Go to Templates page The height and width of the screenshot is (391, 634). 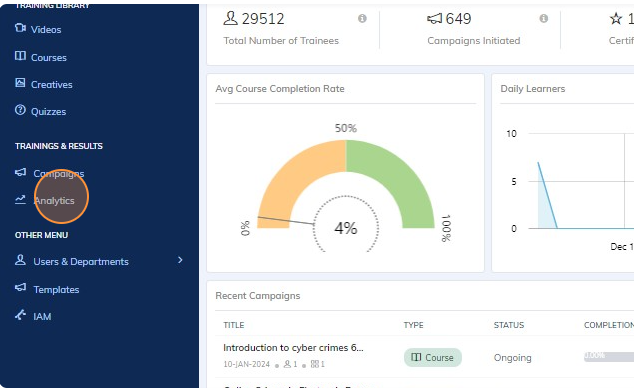(56, 290)
